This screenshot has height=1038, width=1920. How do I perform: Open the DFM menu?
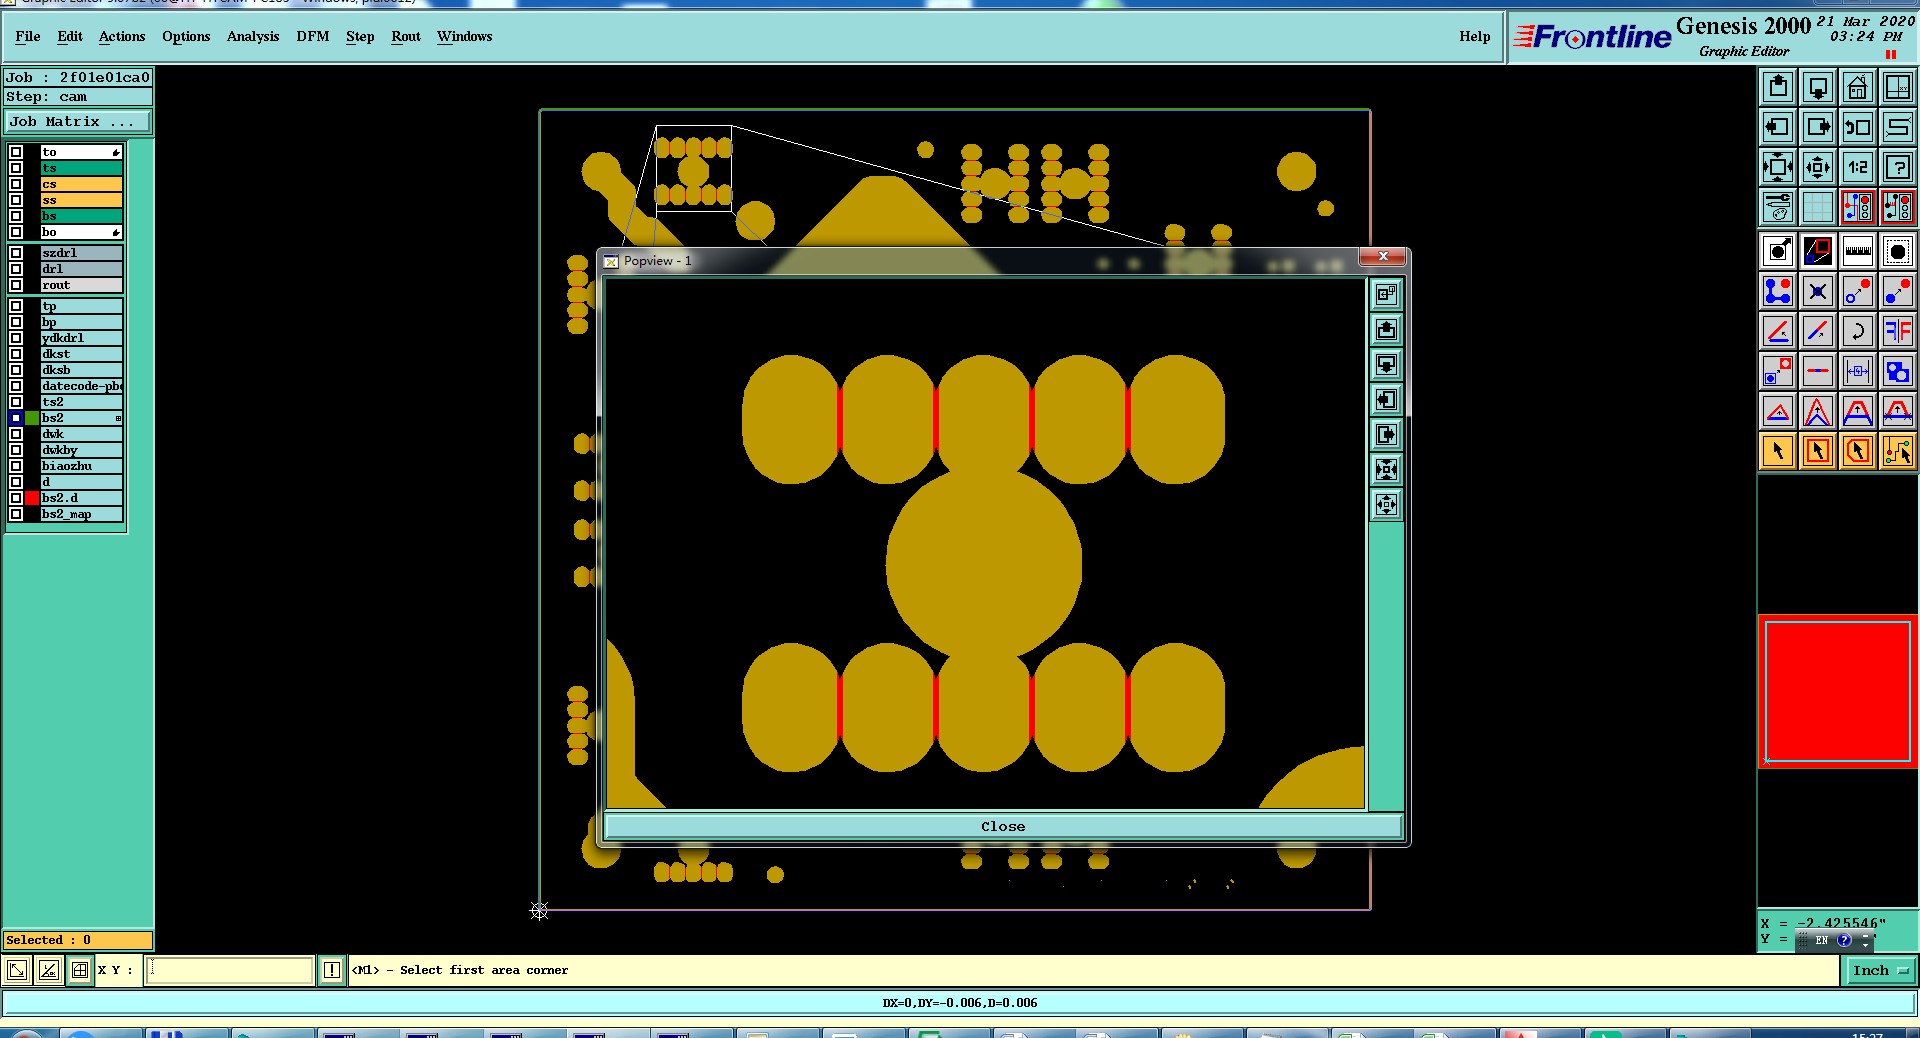[313, 36]
